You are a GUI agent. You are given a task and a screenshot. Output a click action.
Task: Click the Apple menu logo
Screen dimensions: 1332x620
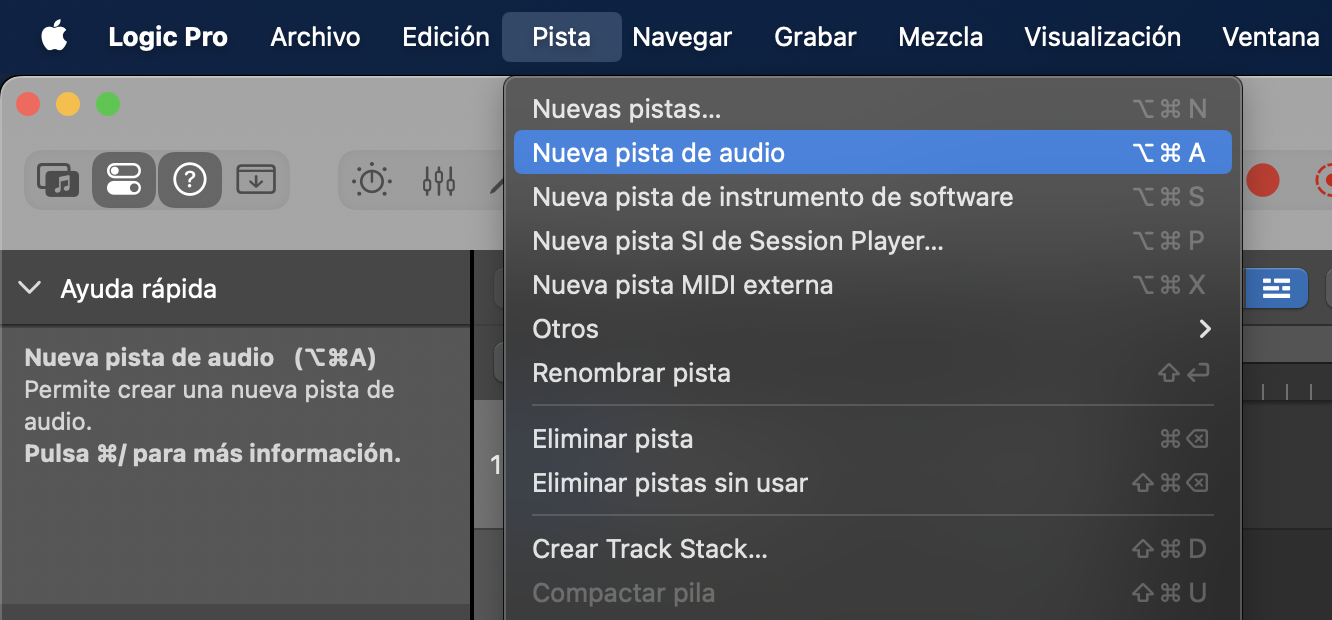54,38
